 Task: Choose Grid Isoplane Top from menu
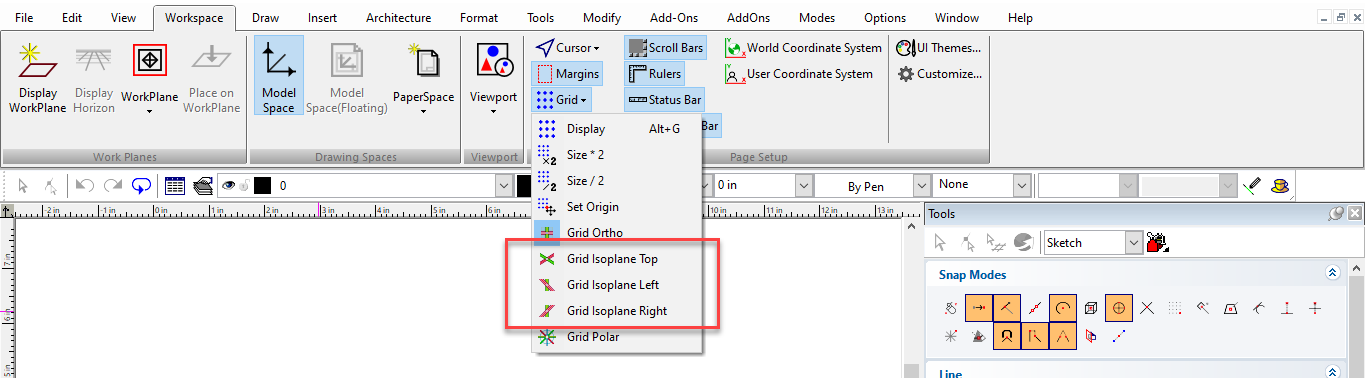611,259
